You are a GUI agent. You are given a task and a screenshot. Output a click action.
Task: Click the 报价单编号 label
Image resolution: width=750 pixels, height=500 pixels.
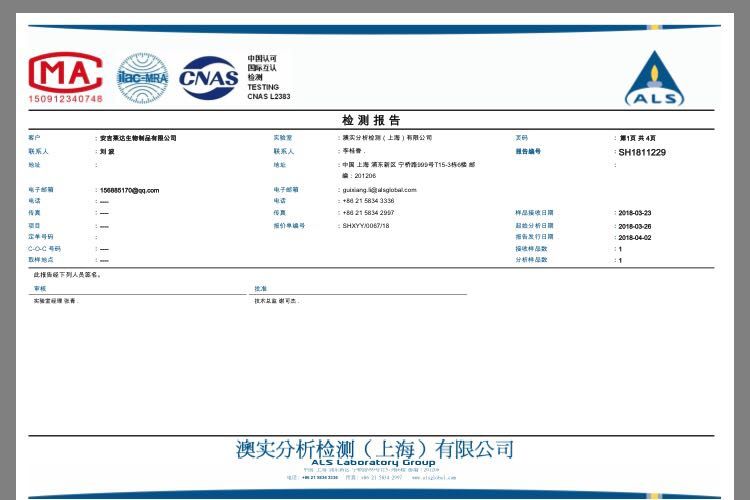coord(289,226)
